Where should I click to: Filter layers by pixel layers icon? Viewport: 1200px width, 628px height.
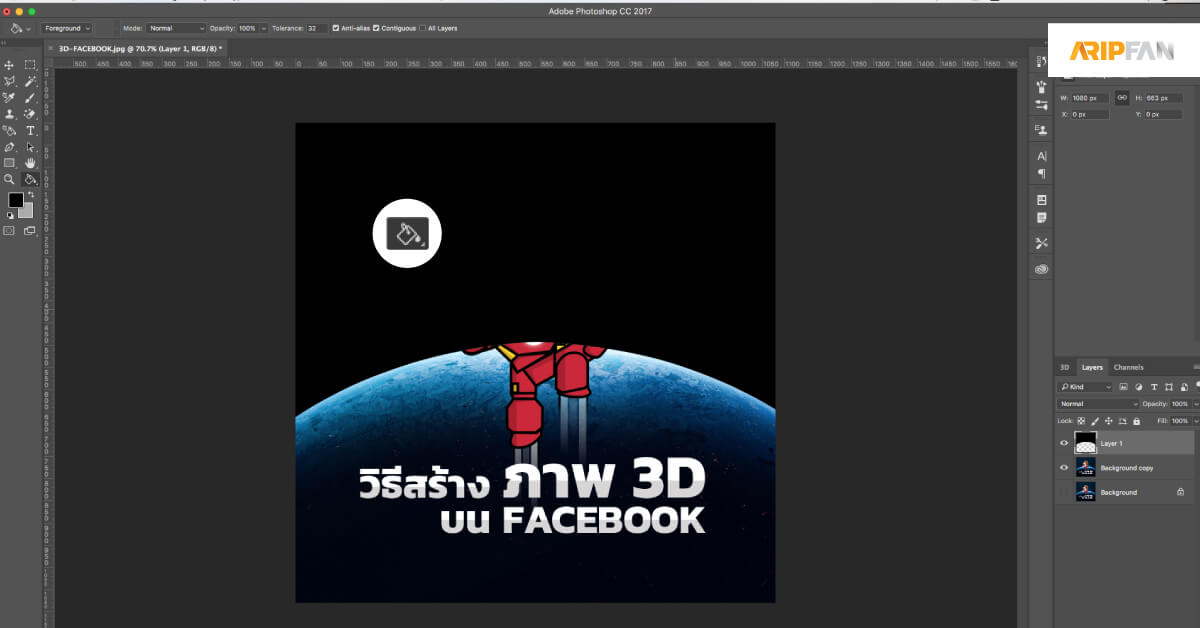[1123, 387]
